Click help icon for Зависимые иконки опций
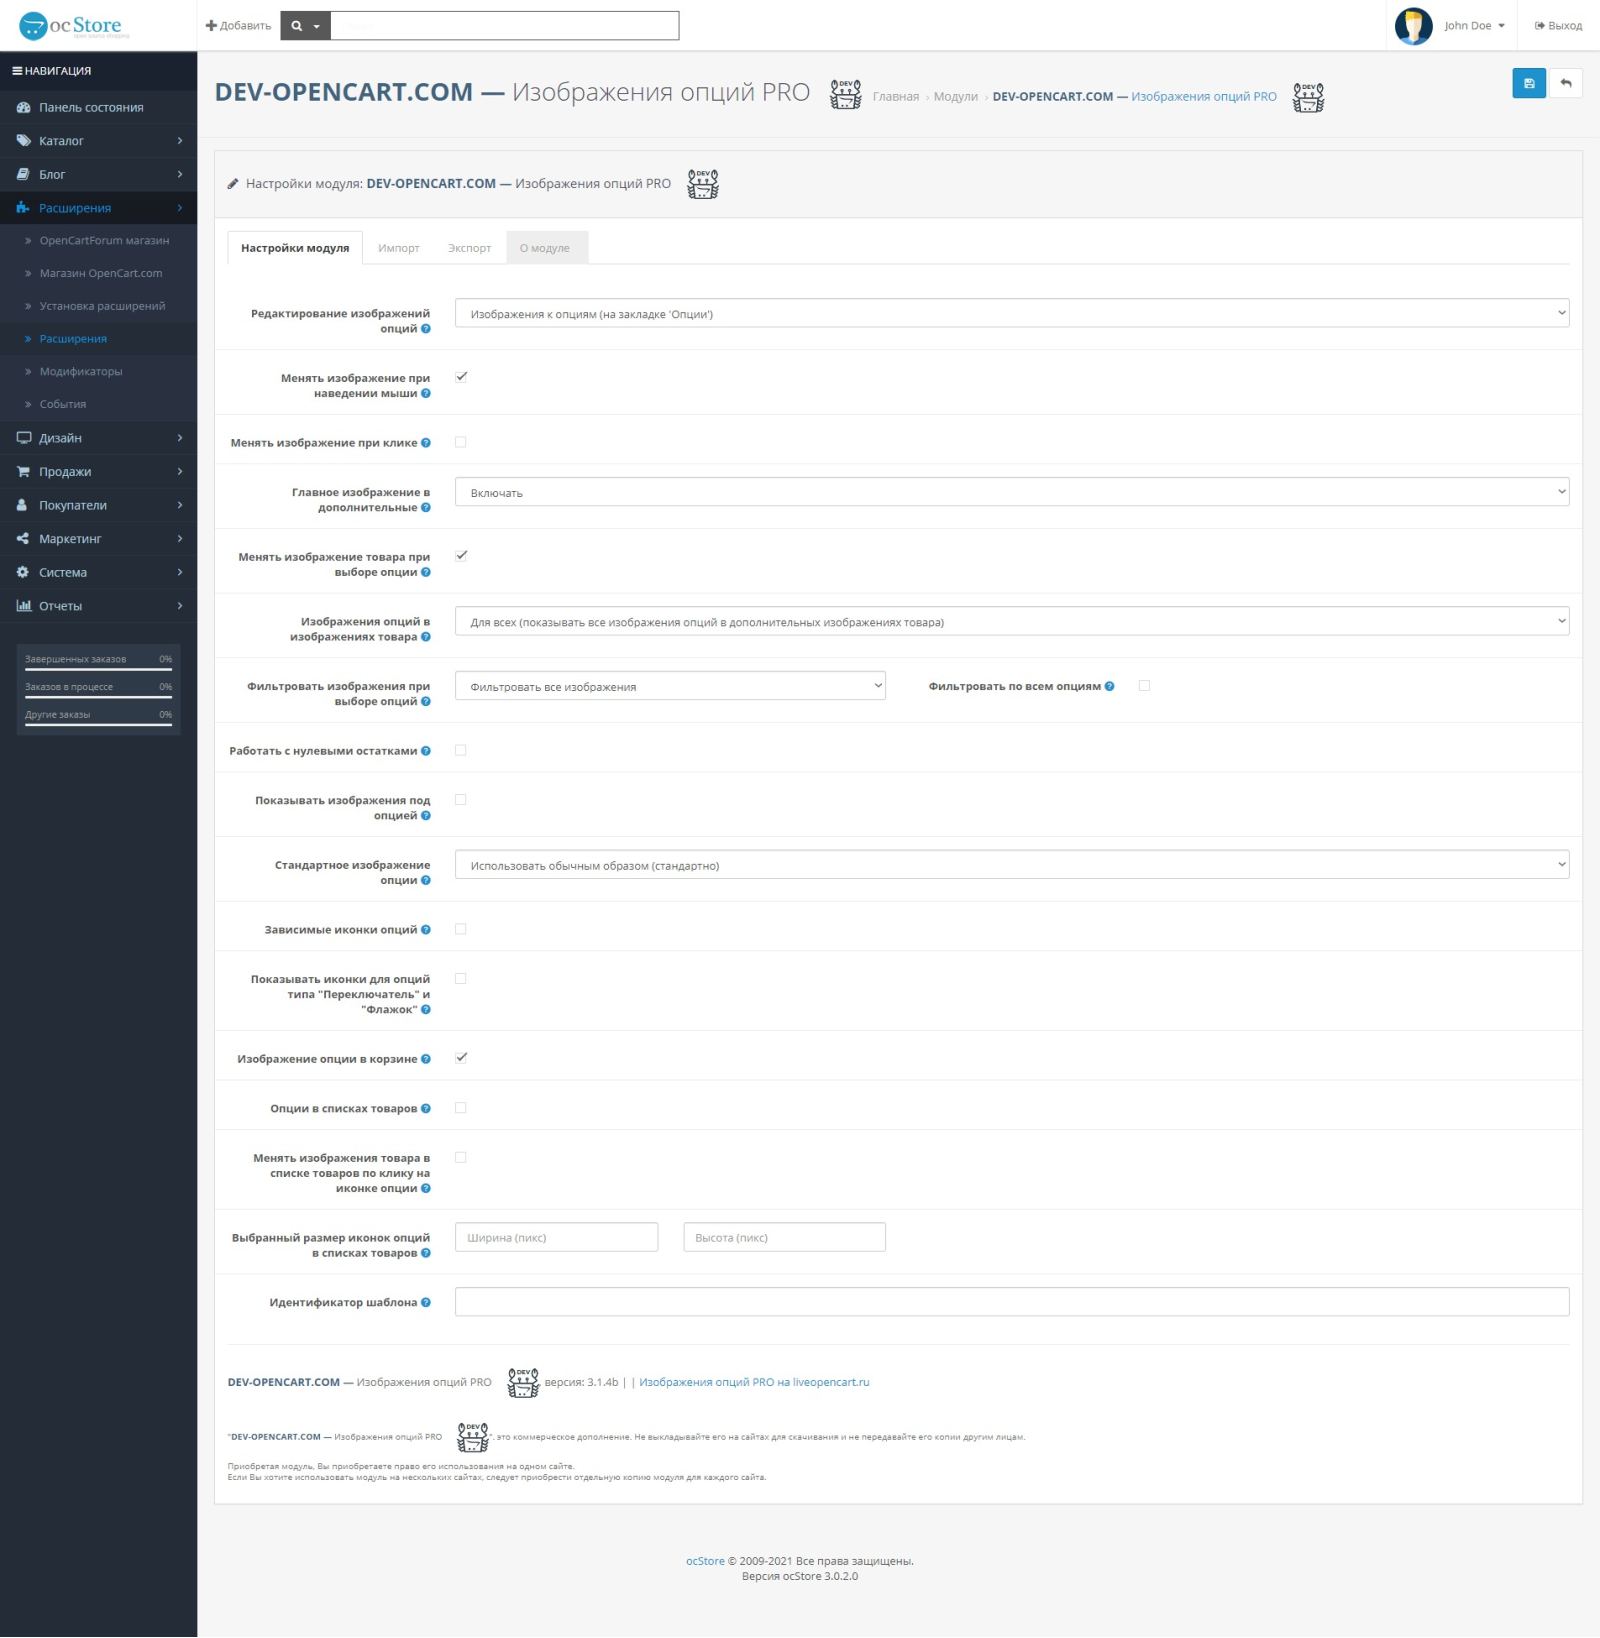Image resolution: width=1600 pixels, height=1638 pixels. 426,930
